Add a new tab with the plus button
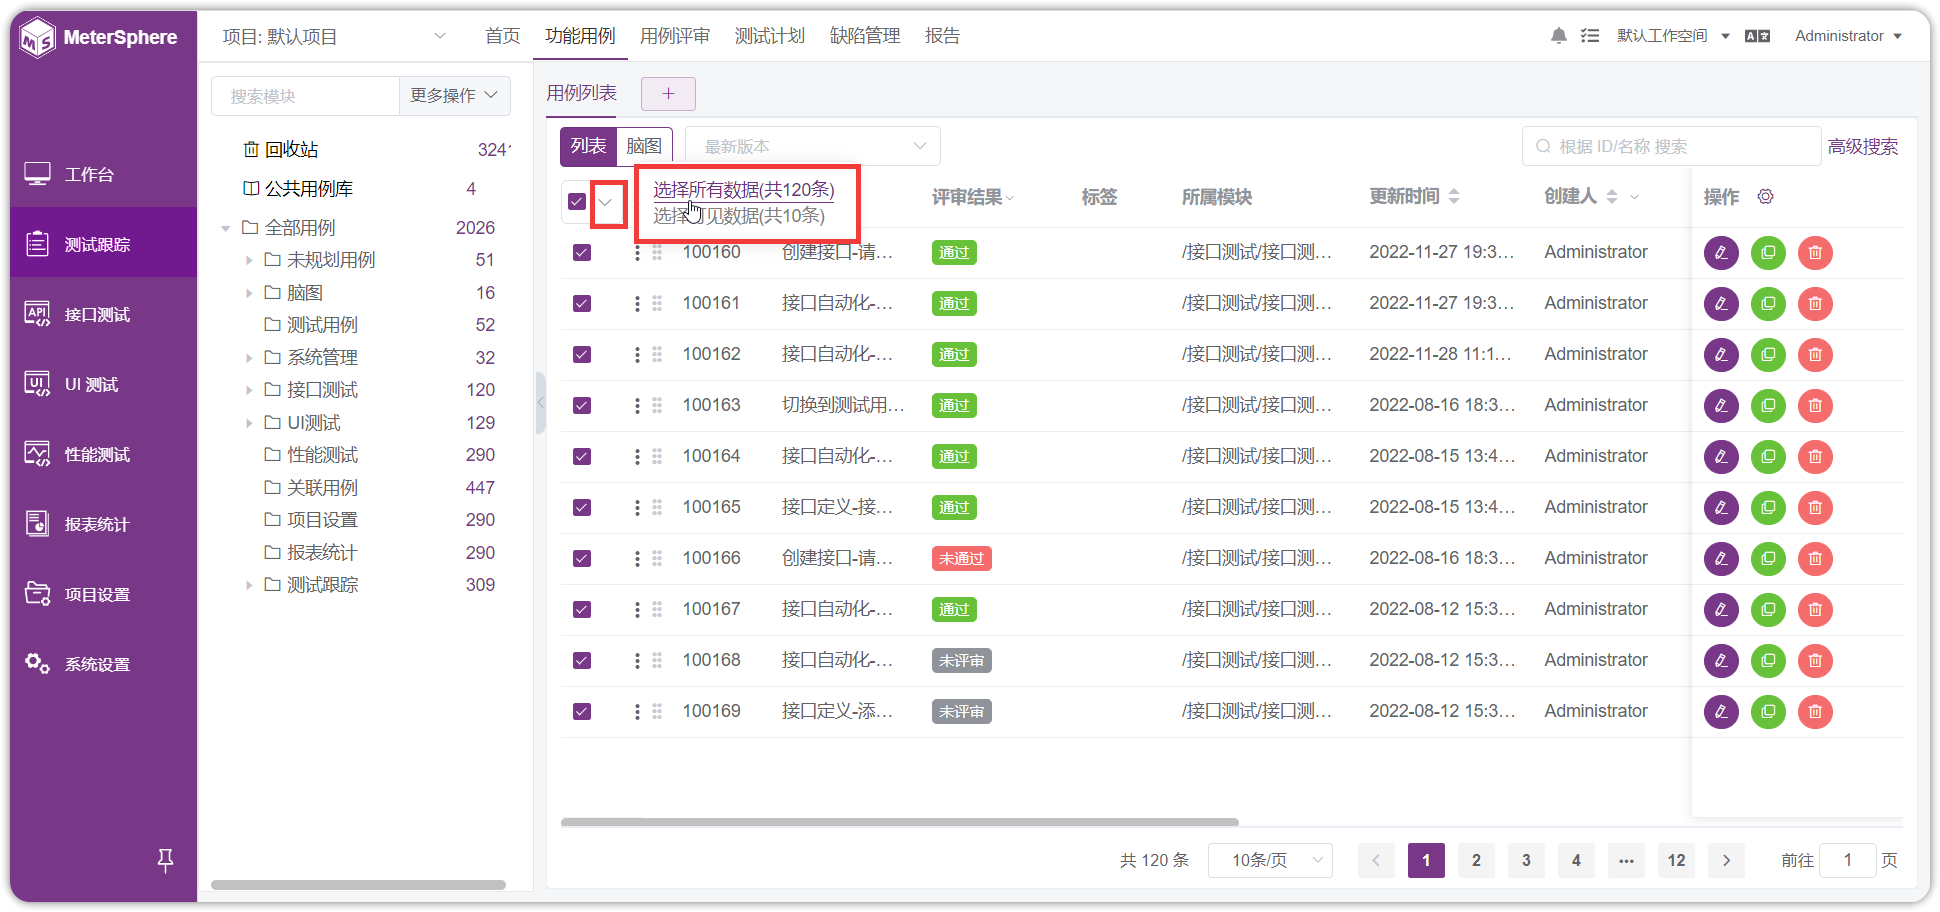This screenshot has height=912, width=1940. click(x=668, y=94)
